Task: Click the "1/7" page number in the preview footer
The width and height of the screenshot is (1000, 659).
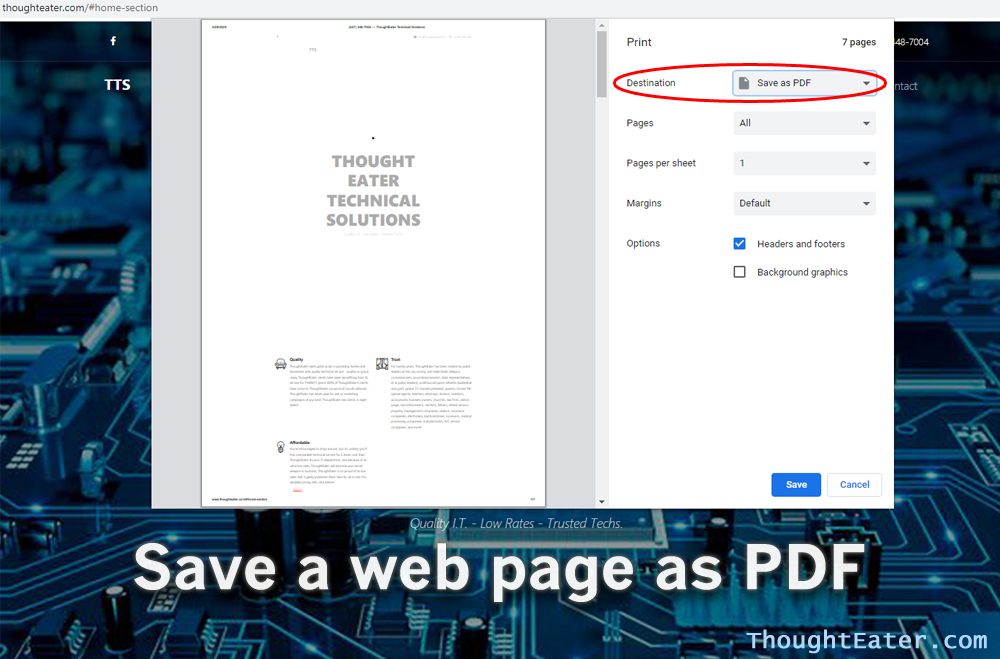Action: [533, 500]
